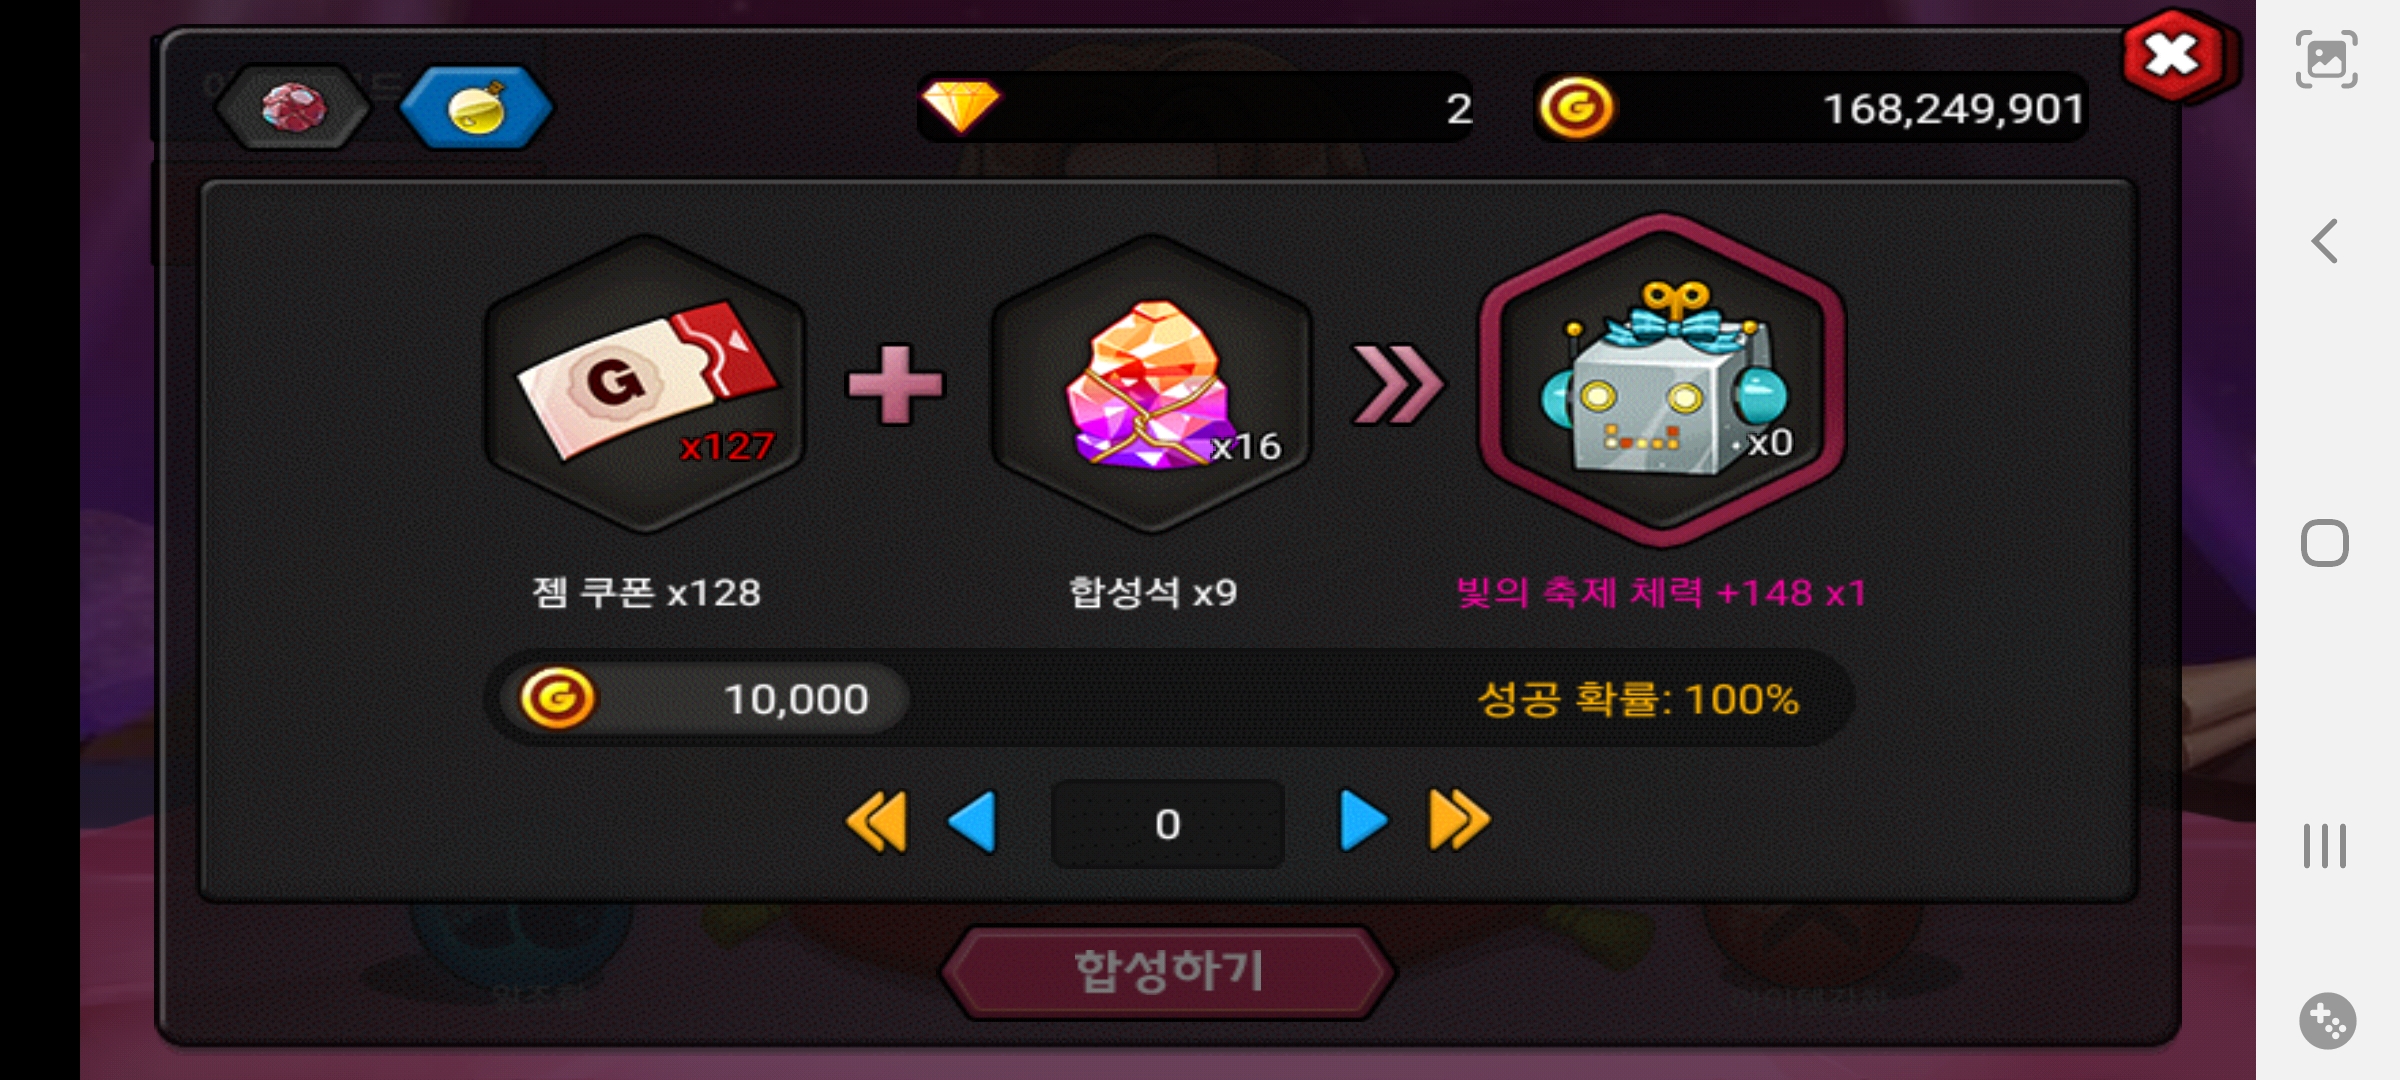Tap the Android back chevron
The height and width of the screenshot is (1080, 2400).
2325,241
